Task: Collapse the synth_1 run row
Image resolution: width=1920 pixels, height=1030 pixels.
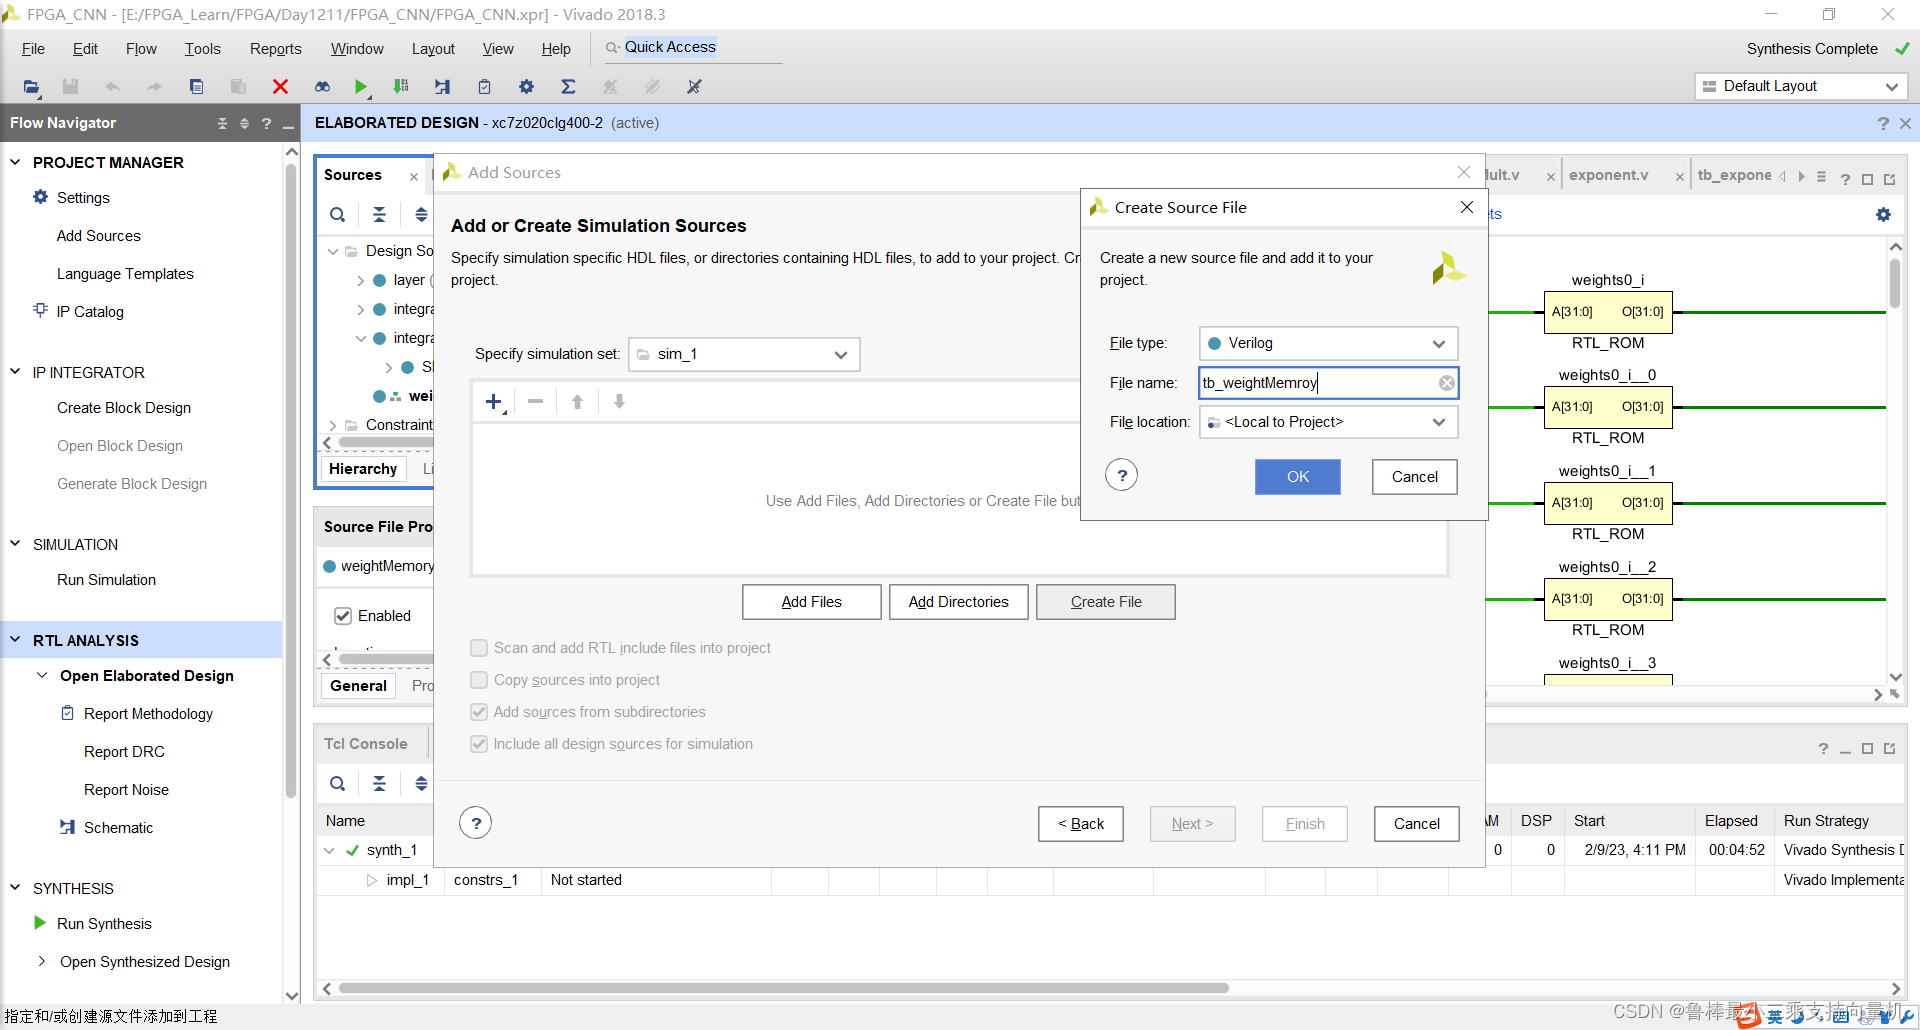Action: click(x=329, y=850)
